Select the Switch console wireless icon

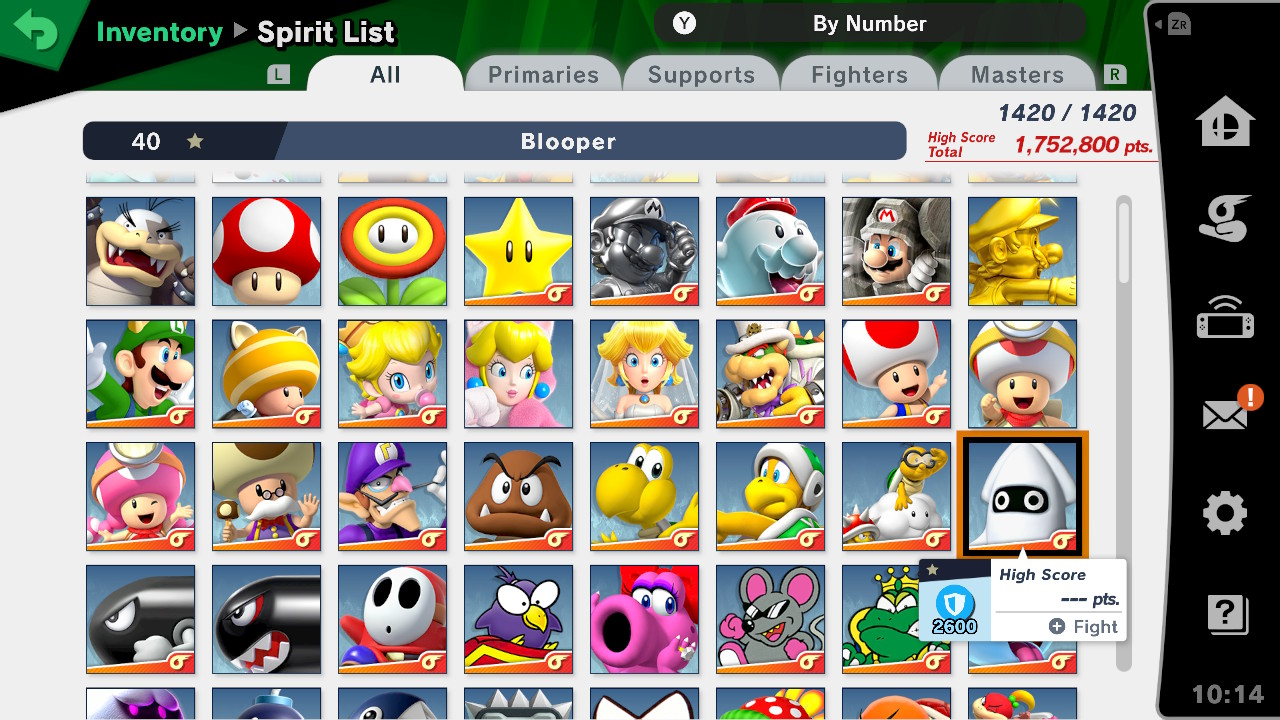1225,317
